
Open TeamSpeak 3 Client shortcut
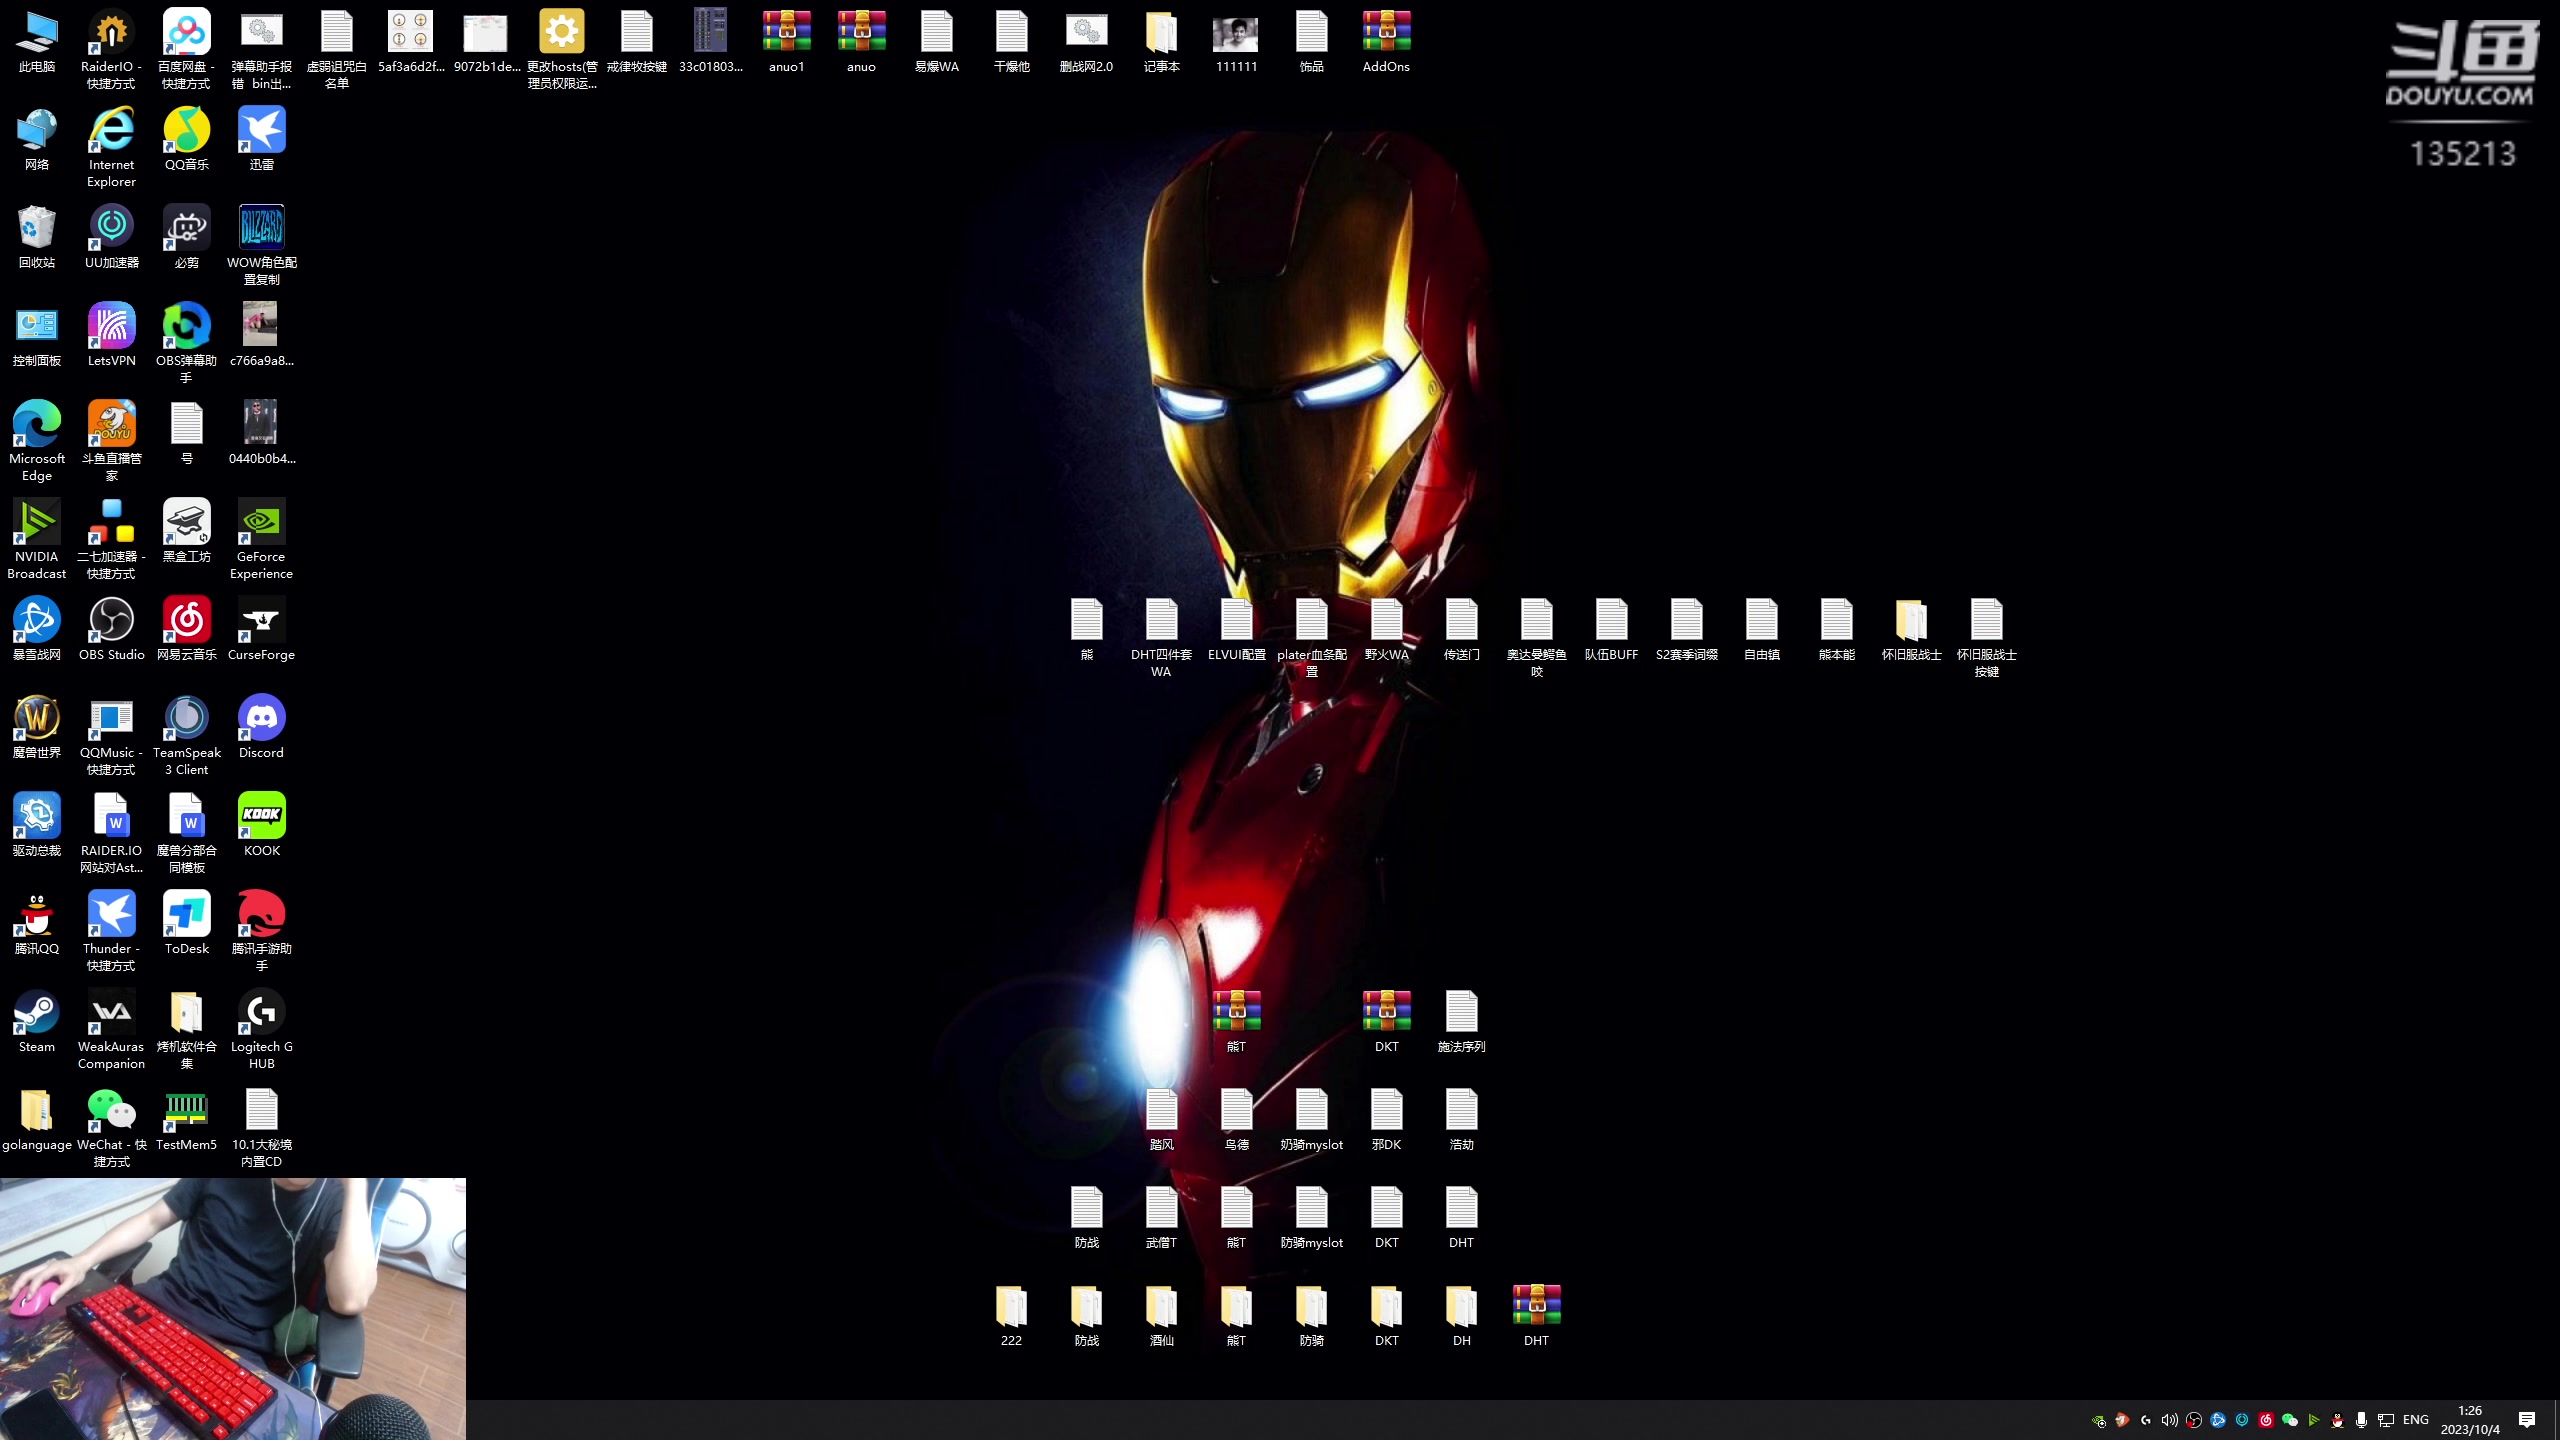coord(186,736)
